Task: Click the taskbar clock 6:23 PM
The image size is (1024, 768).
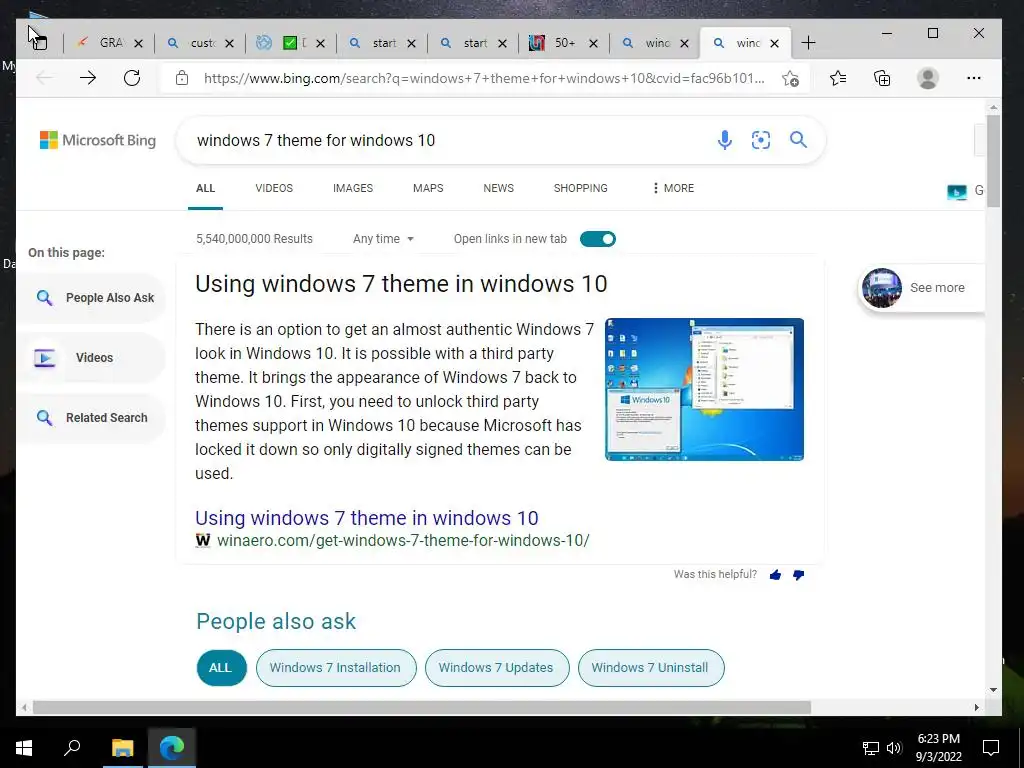Action: (x=938, y=739)
